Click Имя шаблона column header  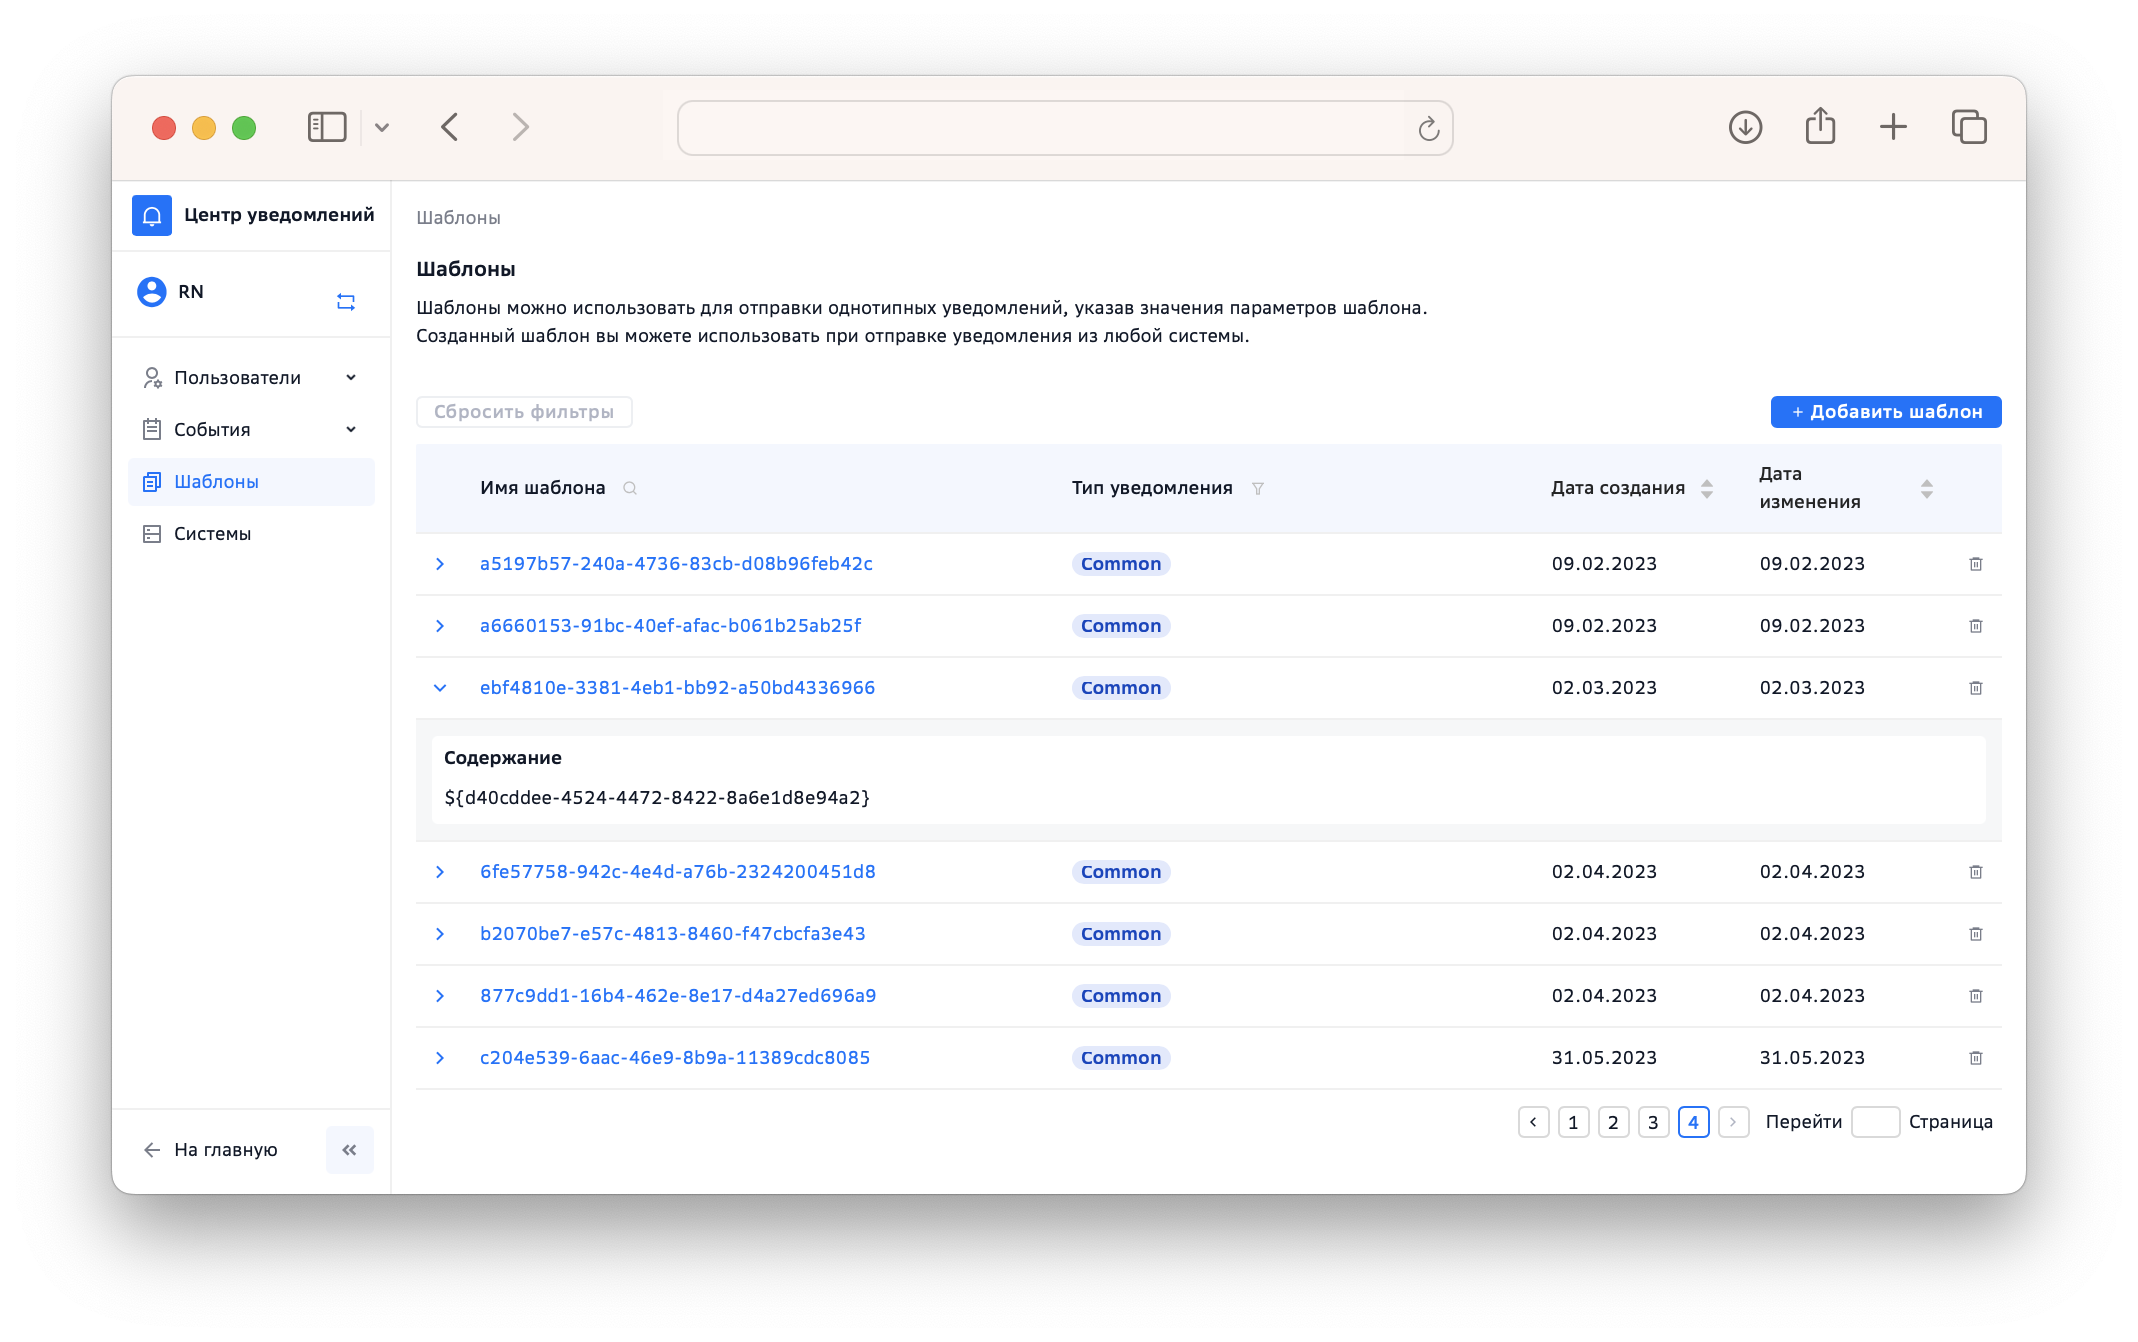point(543,488)
